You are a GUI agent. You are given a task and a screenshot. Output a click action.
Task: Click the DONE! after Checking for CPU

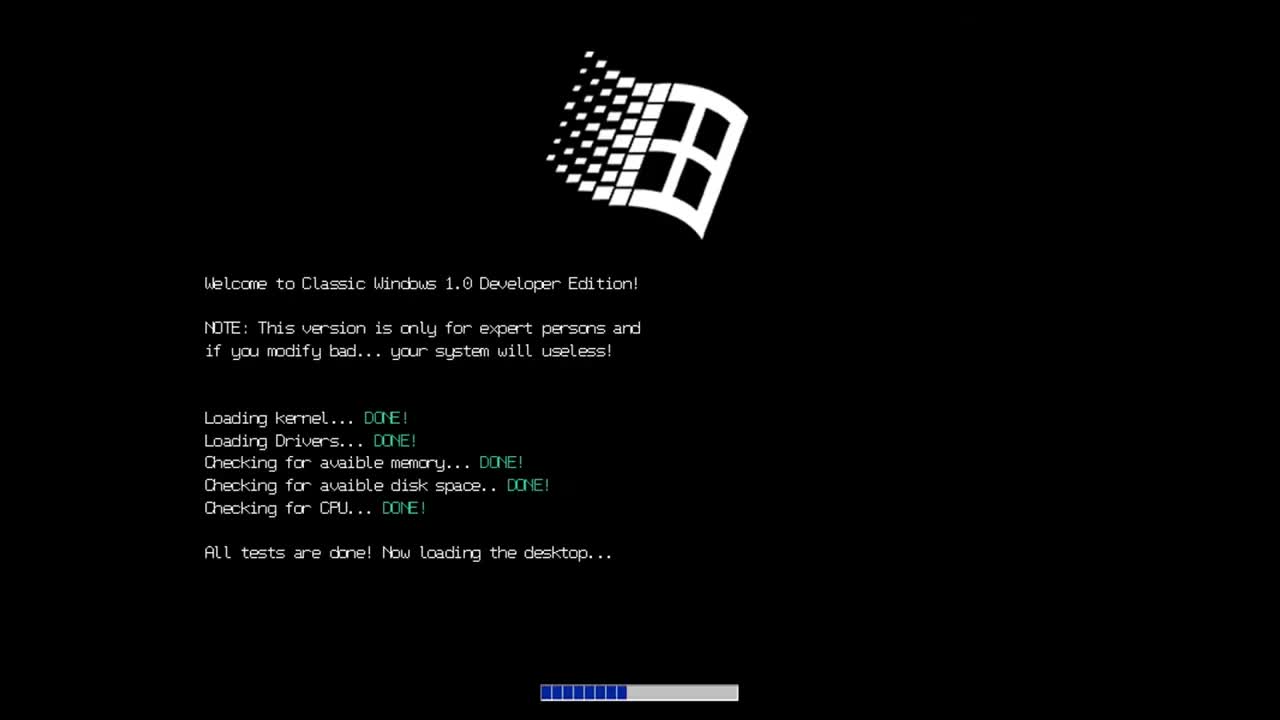click(403, 508)
